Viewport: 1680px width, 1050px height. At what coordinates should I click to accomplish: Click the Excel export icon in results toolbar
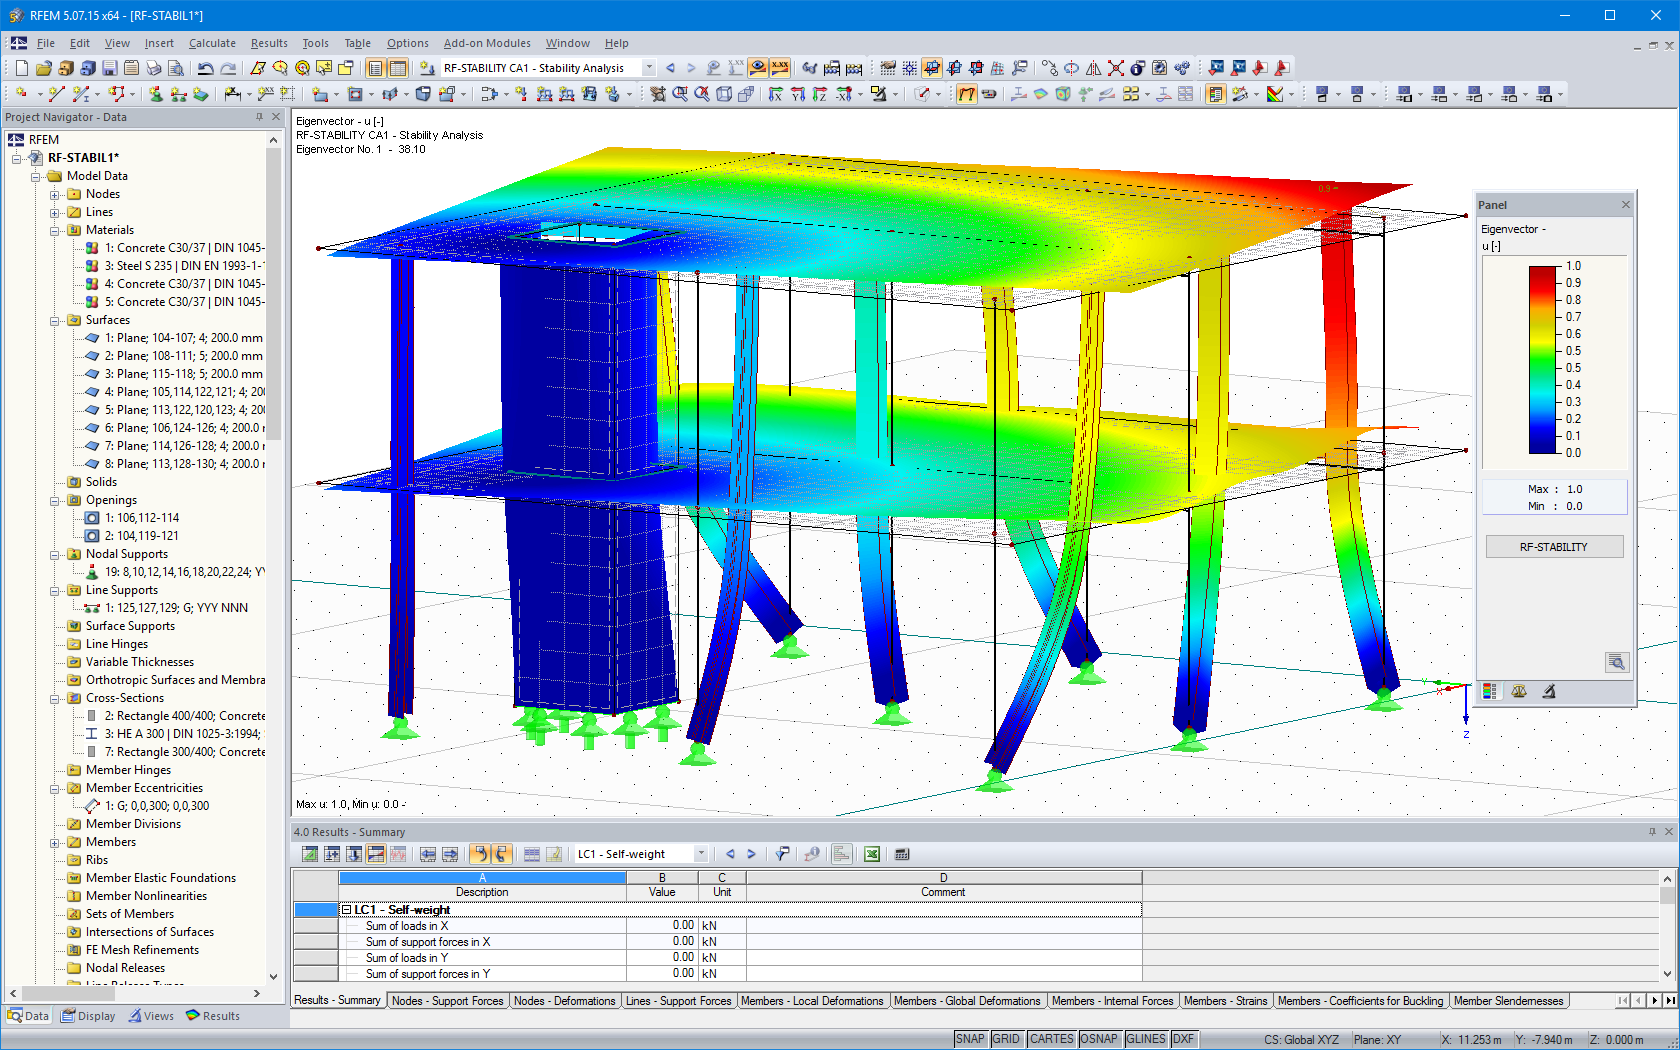(872, 854)
